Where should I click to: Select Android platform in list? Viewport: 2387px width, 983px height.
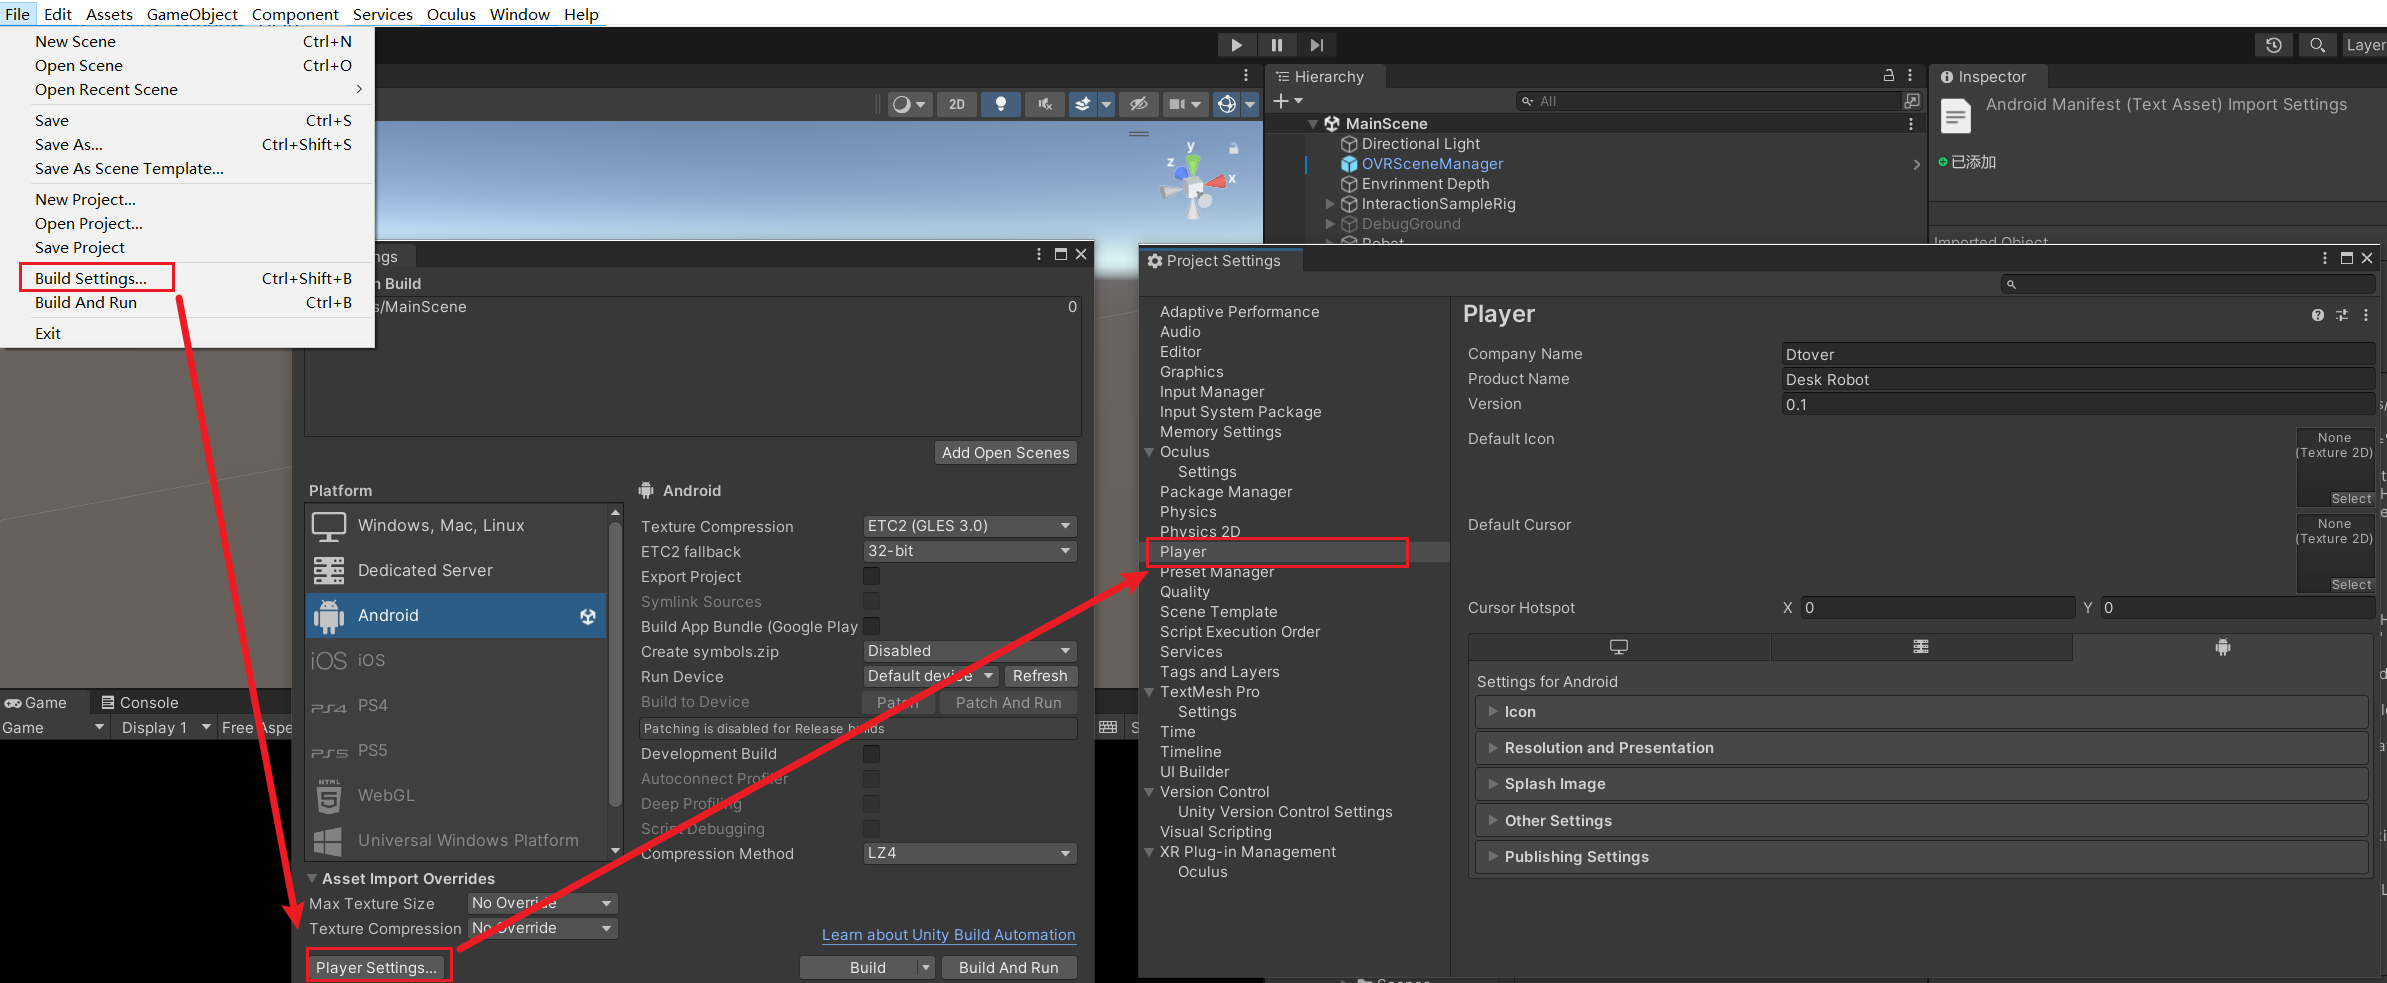click(456, 616)
